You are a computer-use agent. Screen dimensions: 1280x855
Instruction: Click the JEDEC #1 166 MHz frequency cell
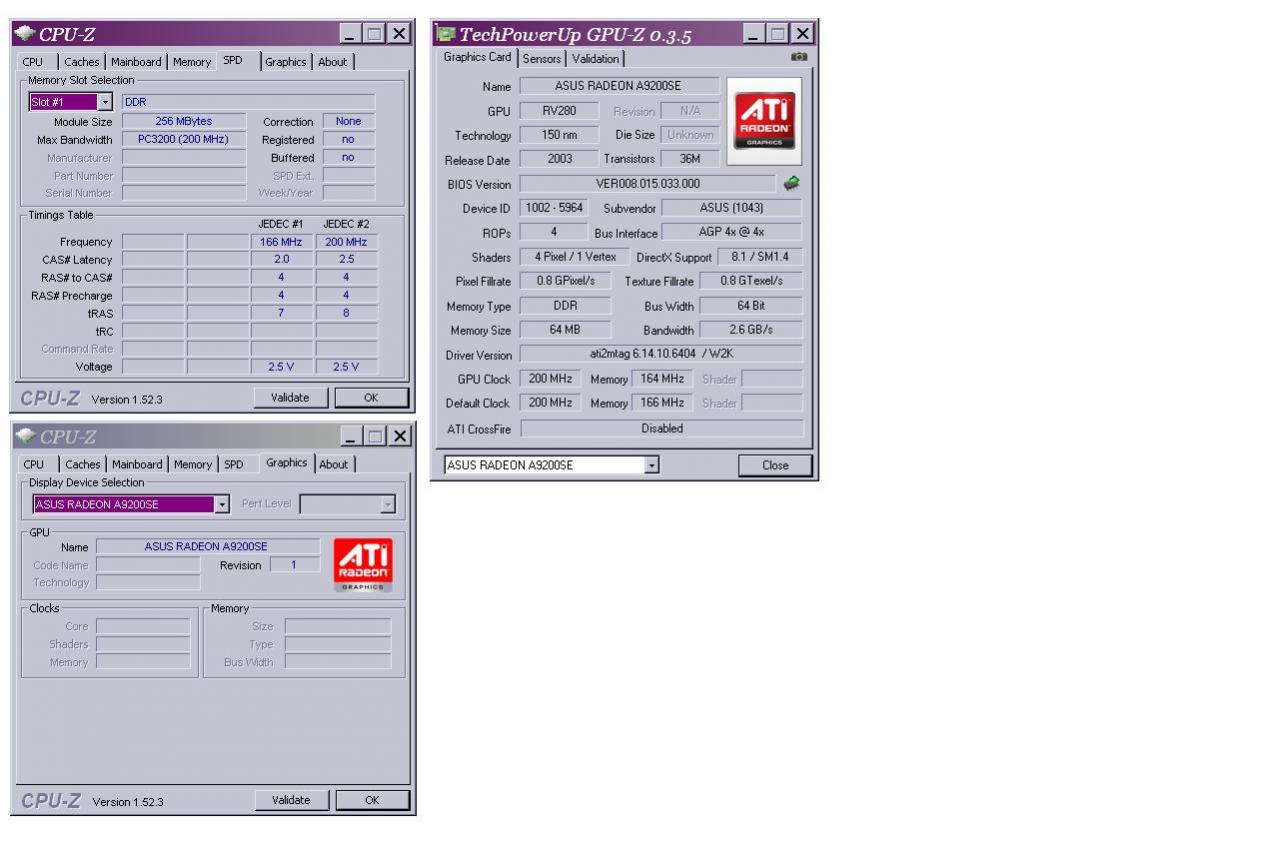pos(281,242)
